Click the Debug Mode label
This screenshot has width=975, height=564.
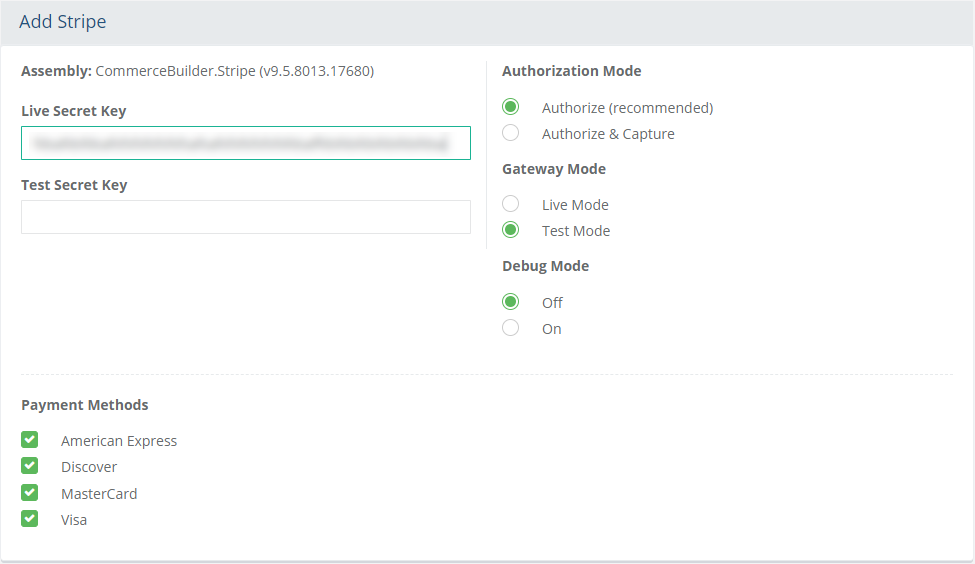pyautogui.click(x=545, y=266)
